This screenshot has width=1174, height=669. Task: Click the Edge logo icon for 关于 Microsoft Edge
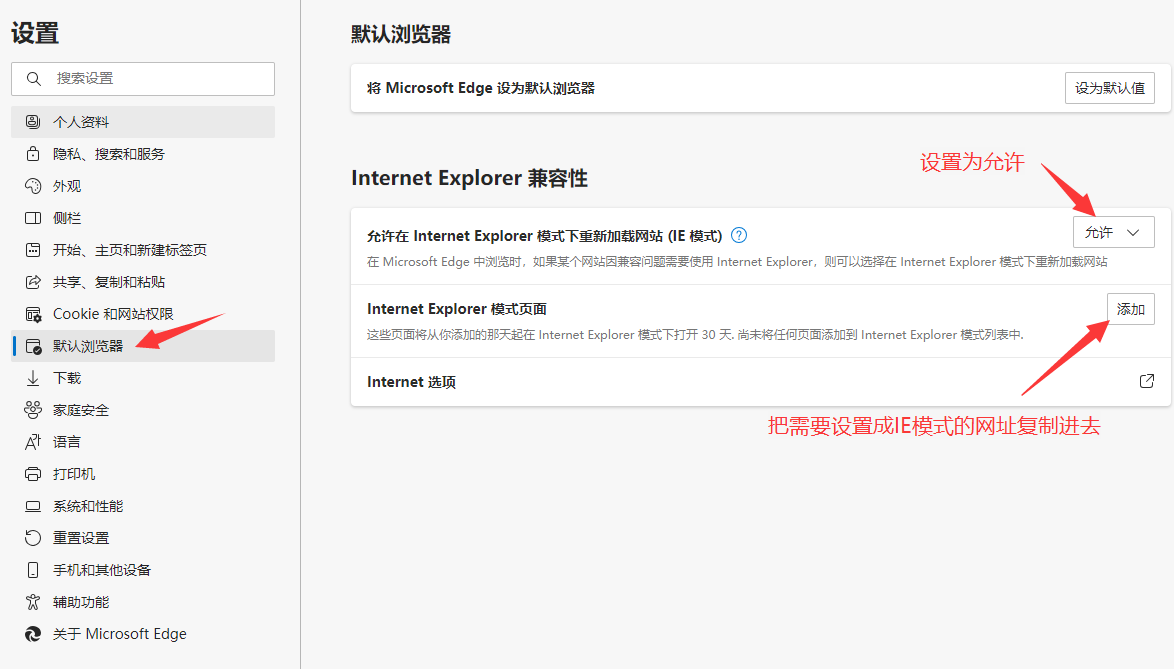click(33, 634)
